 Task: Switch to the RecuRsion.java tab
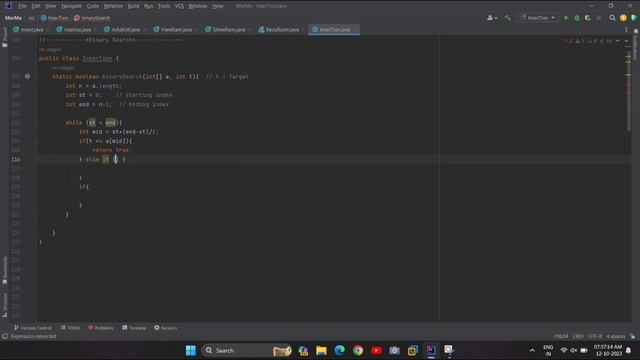click(x=282, y=29)
